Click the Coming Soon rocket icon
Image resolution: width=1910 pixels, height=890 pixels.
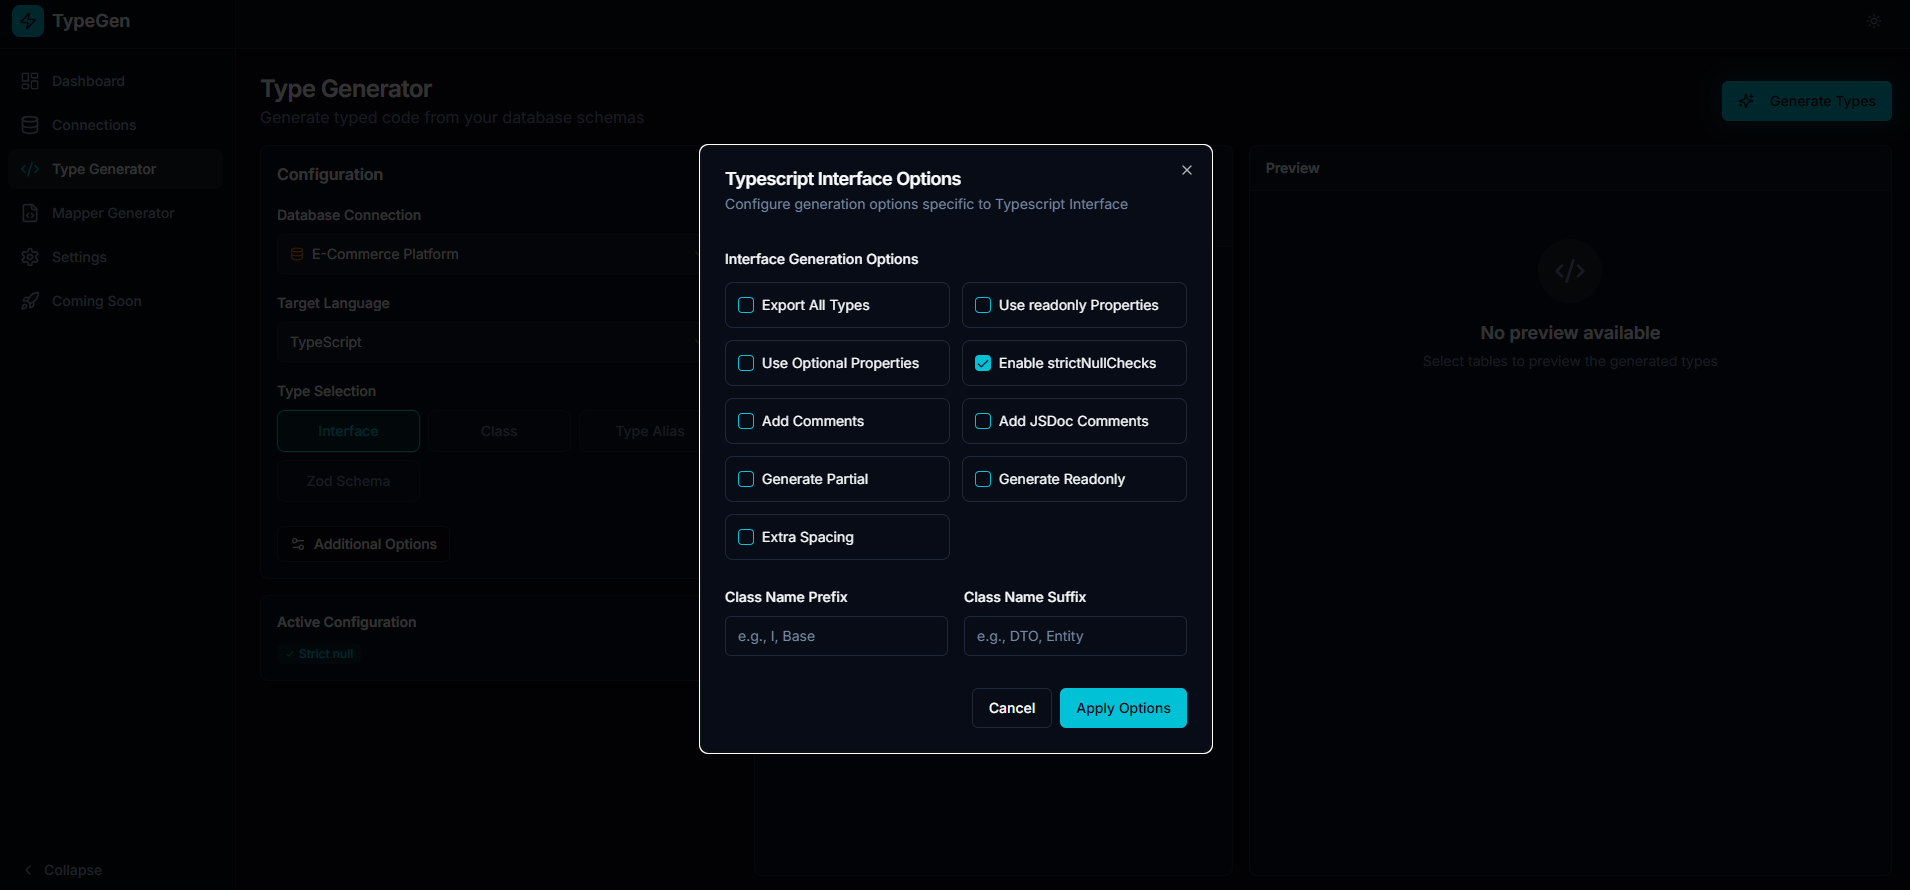pyautogui.click(x=30, y=301)
